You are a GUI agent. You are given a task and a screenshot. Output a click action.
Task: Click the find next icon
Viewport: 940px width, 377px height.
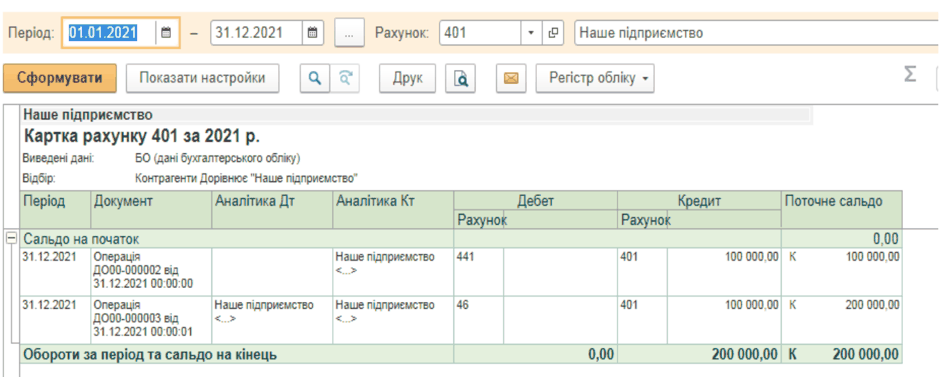coord(345,79)
